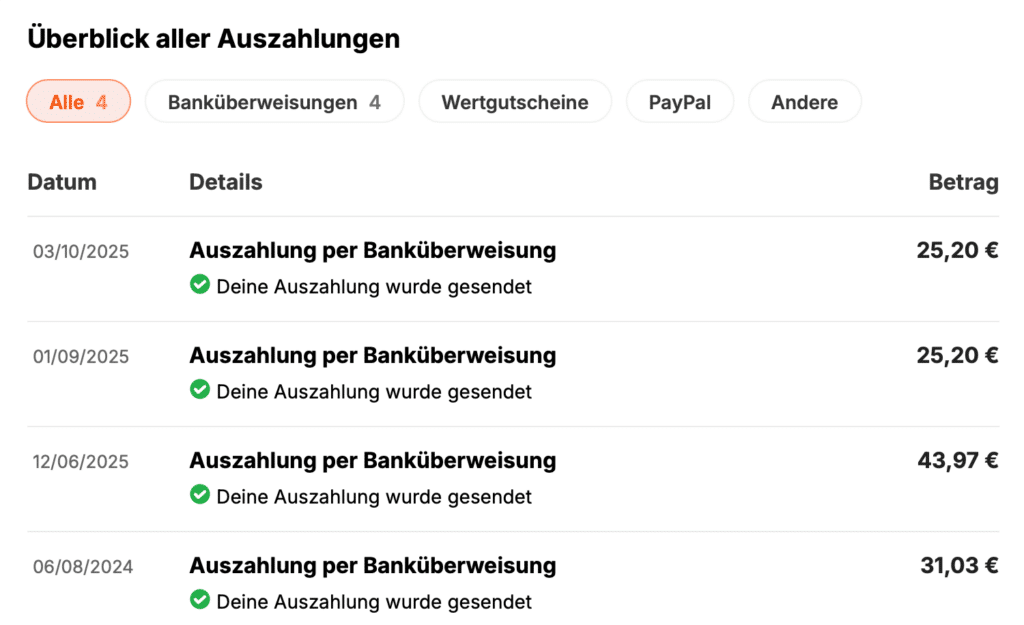Click the date 03/10/2025
This screenshot has height=625, width=1024.
[81, 251]
